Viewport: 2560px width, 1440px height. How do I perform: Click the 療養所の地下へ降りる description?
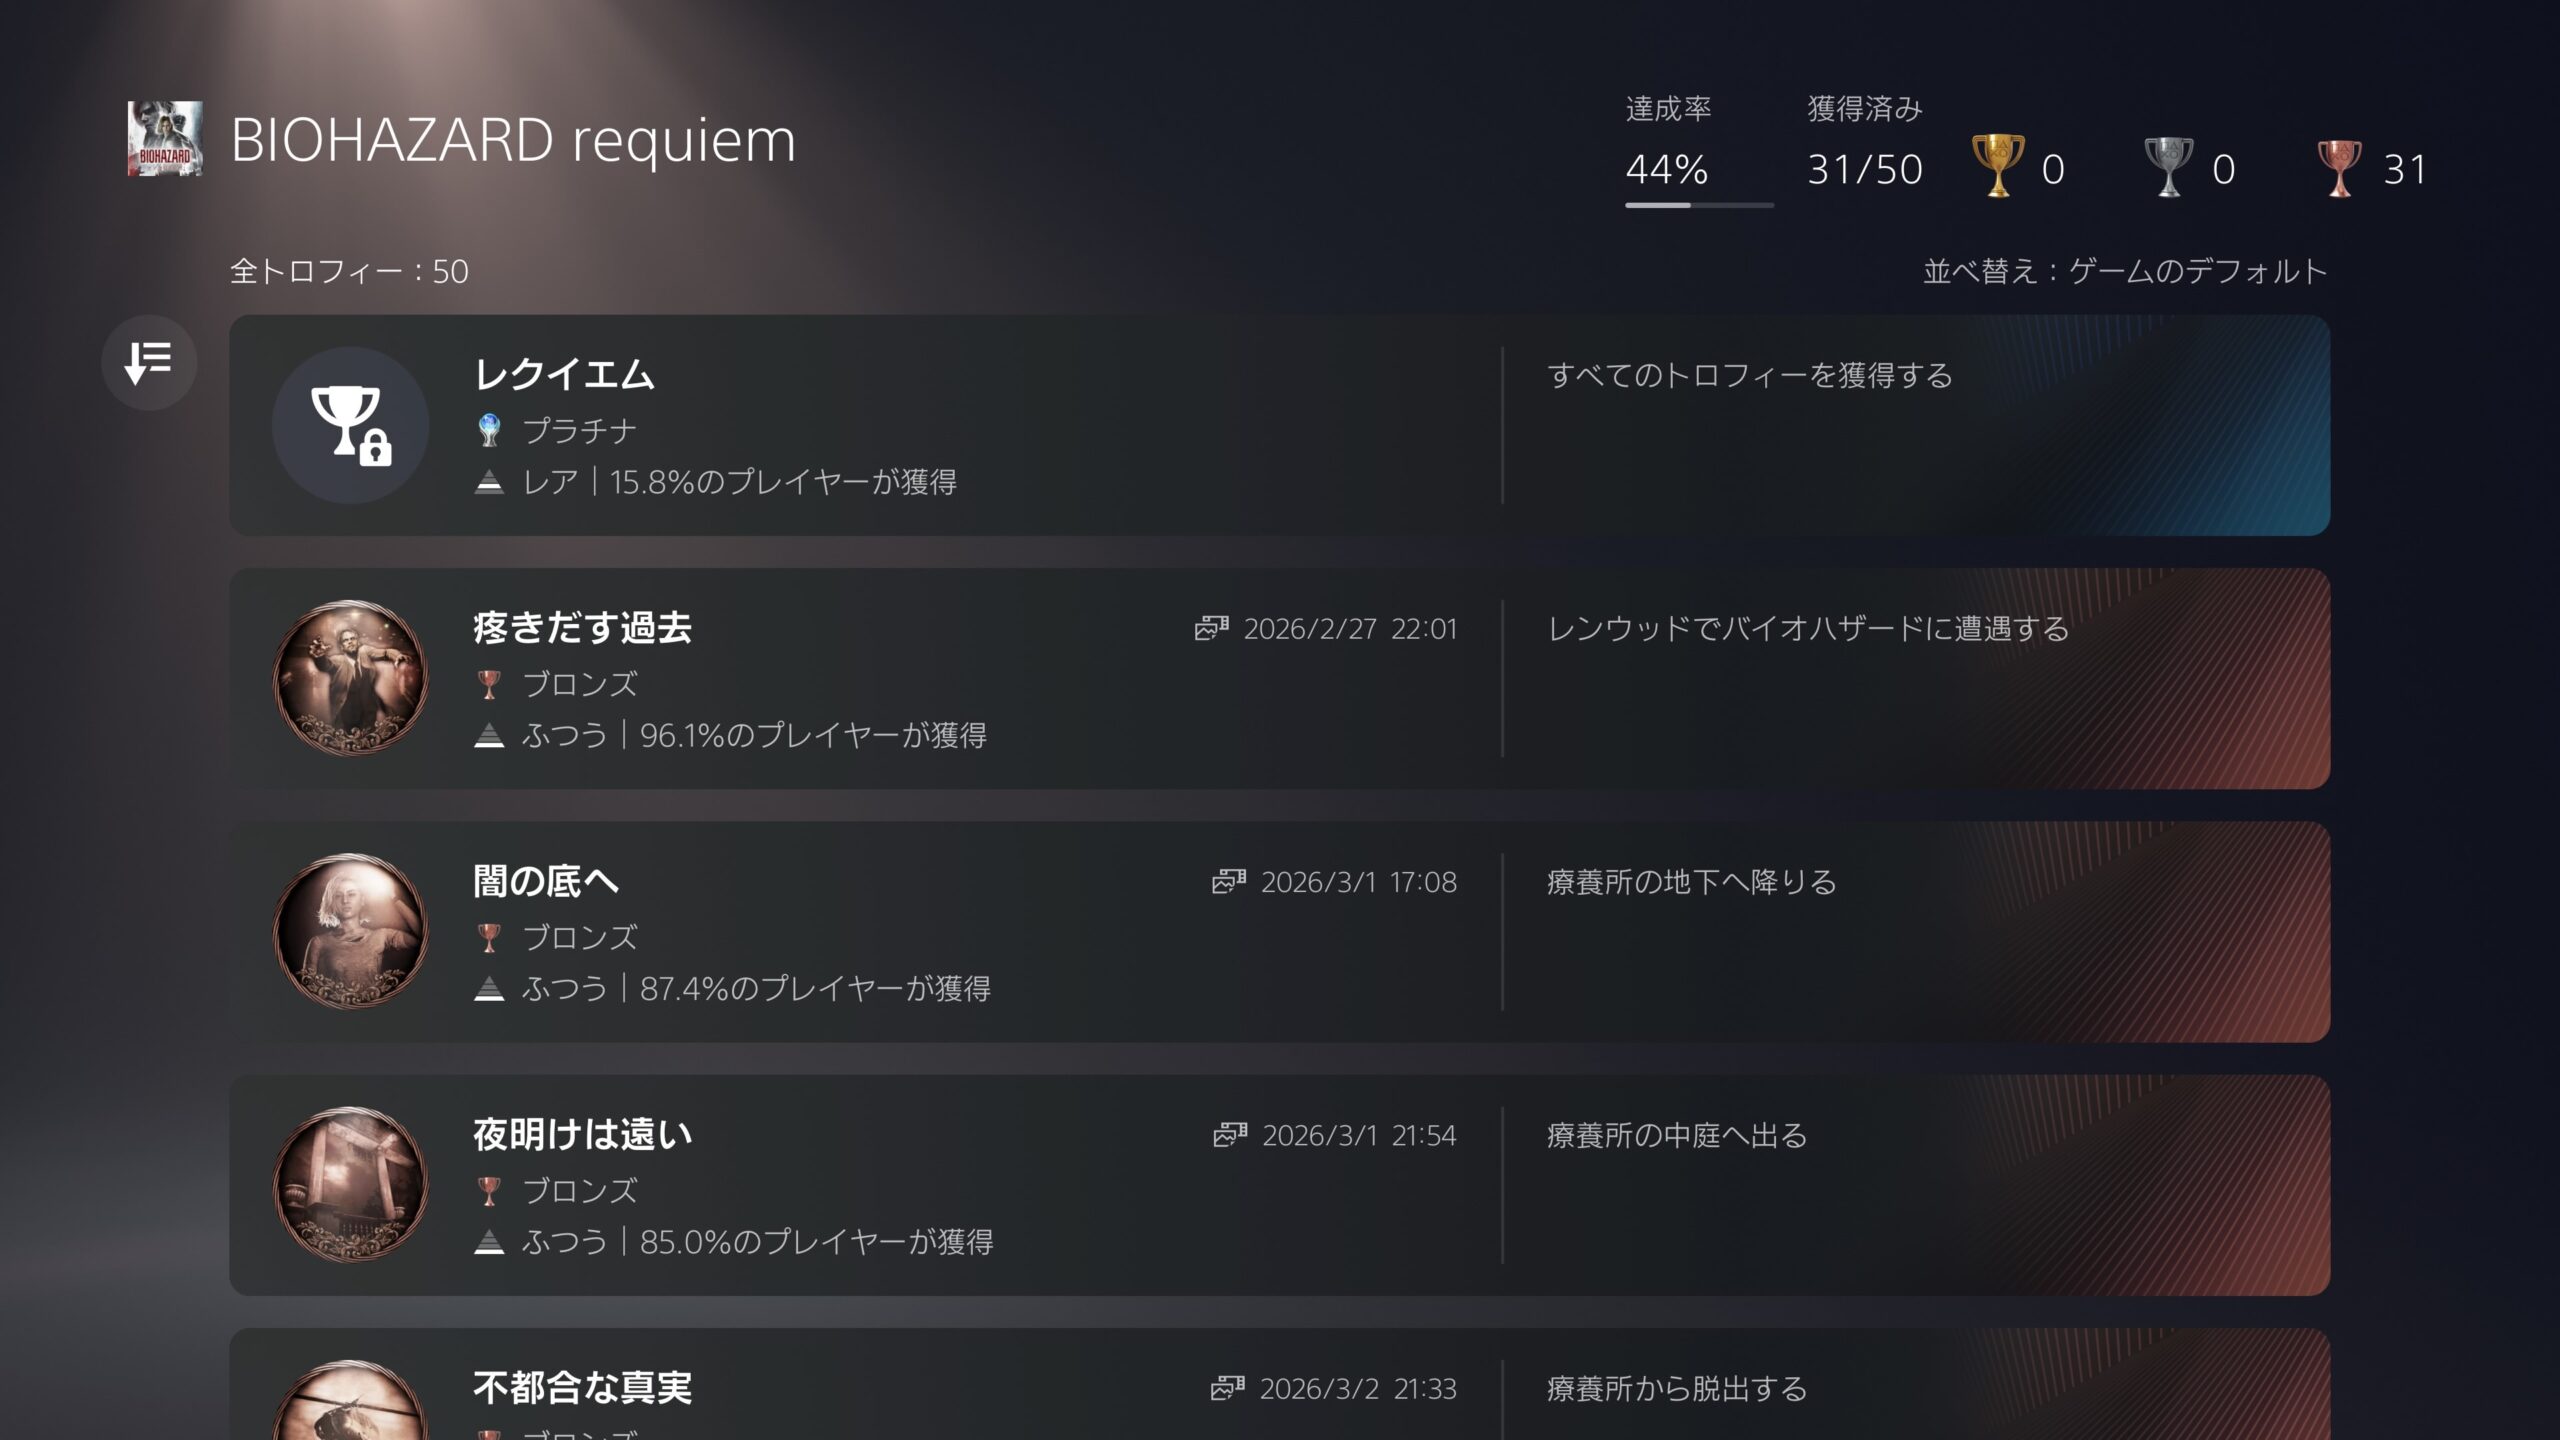1692,881
